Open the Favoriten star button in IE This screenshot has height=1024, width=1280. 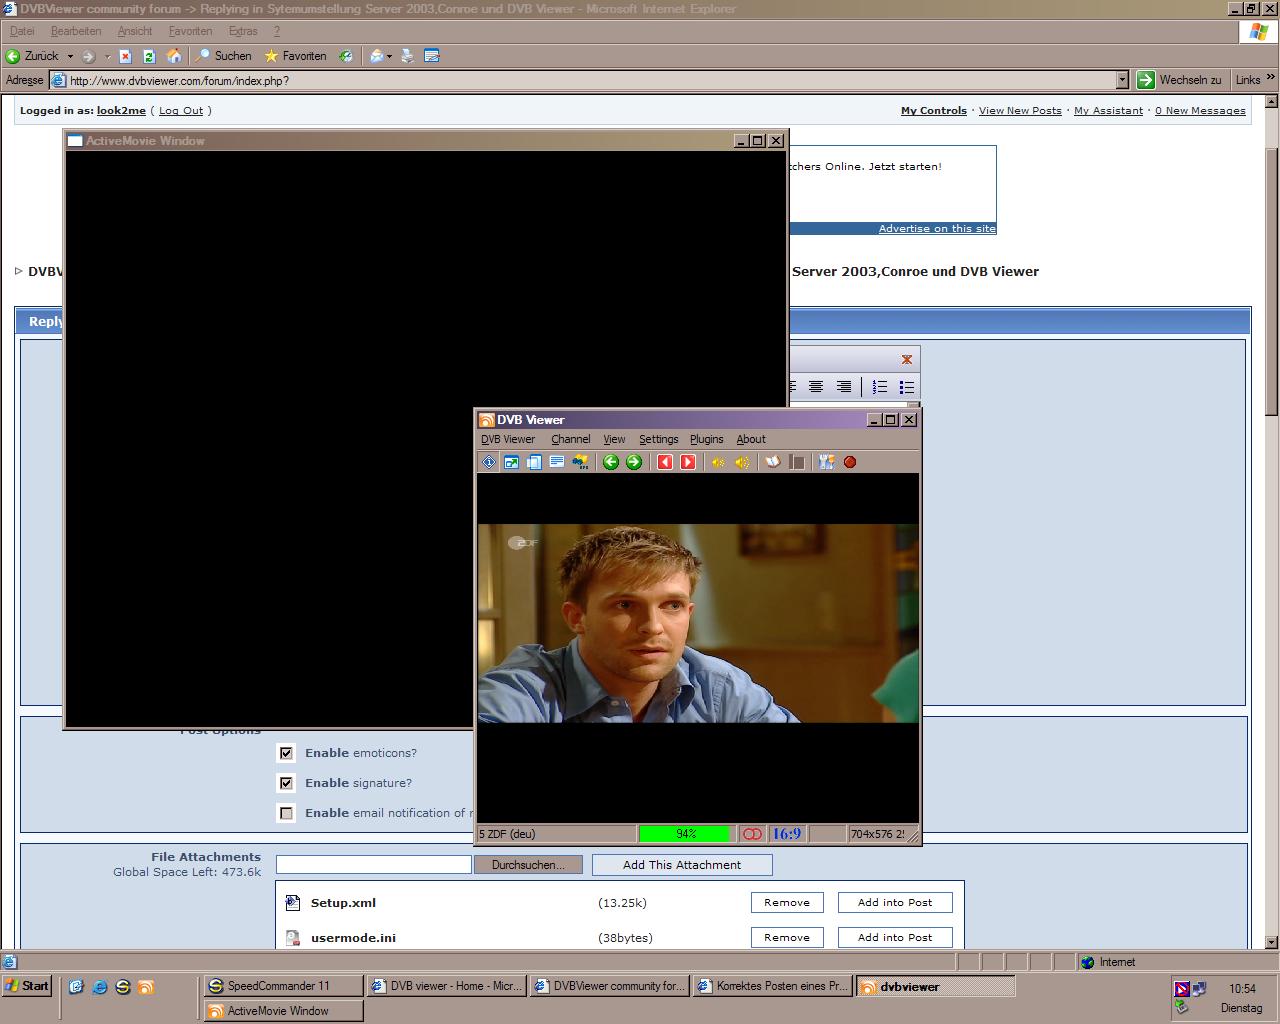point(295,56)
